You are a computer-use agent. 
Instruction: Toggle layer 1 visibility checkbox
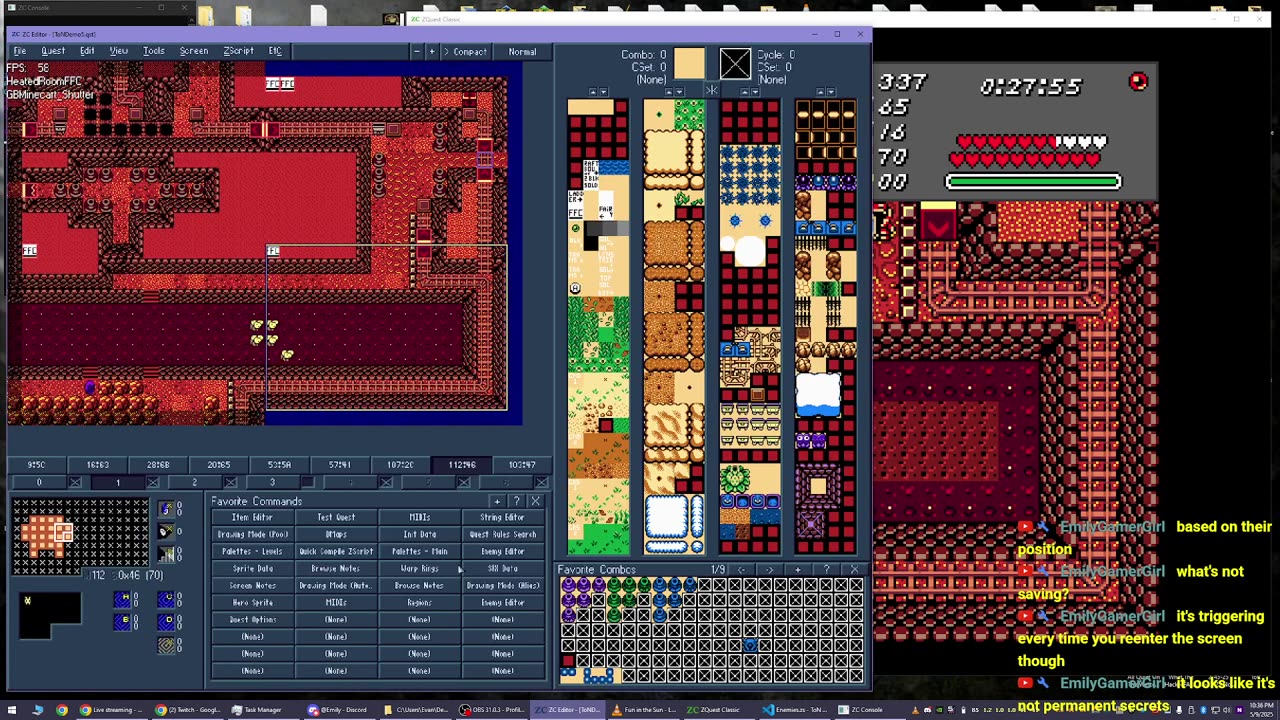coord(153,482)
